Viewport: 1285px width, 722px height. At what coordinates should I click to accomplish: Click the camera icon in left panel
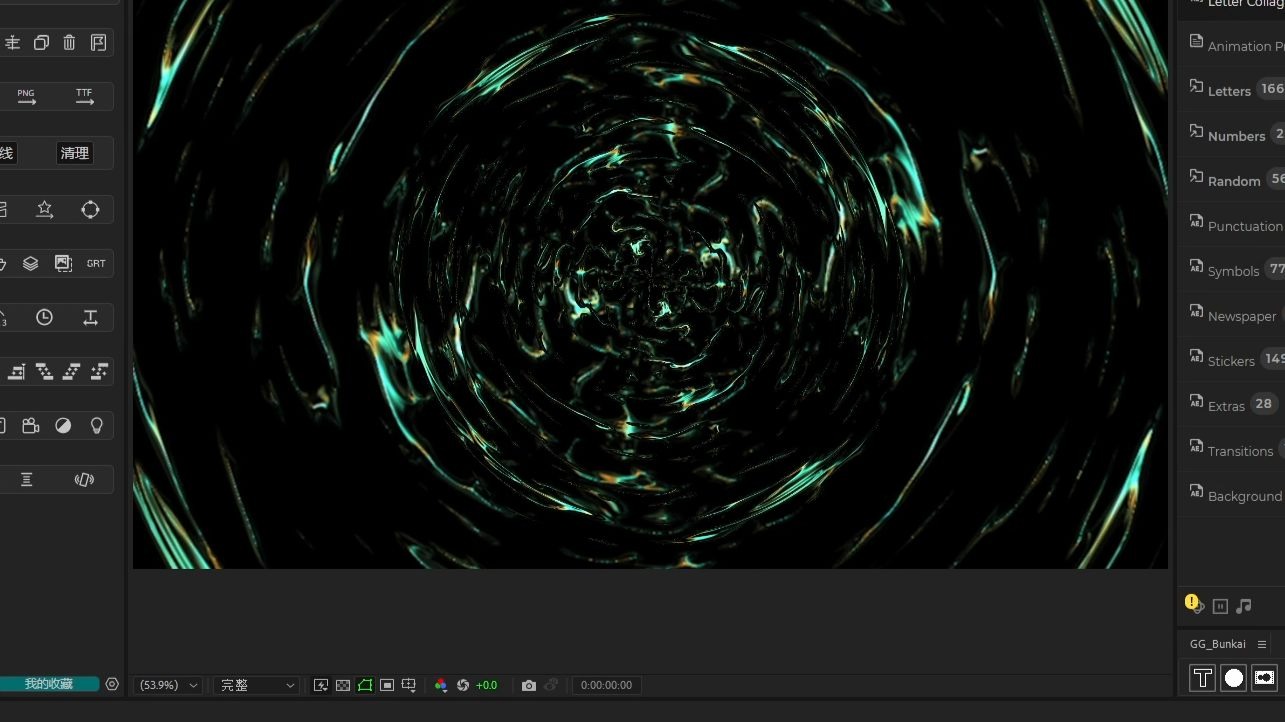[31, 425]
